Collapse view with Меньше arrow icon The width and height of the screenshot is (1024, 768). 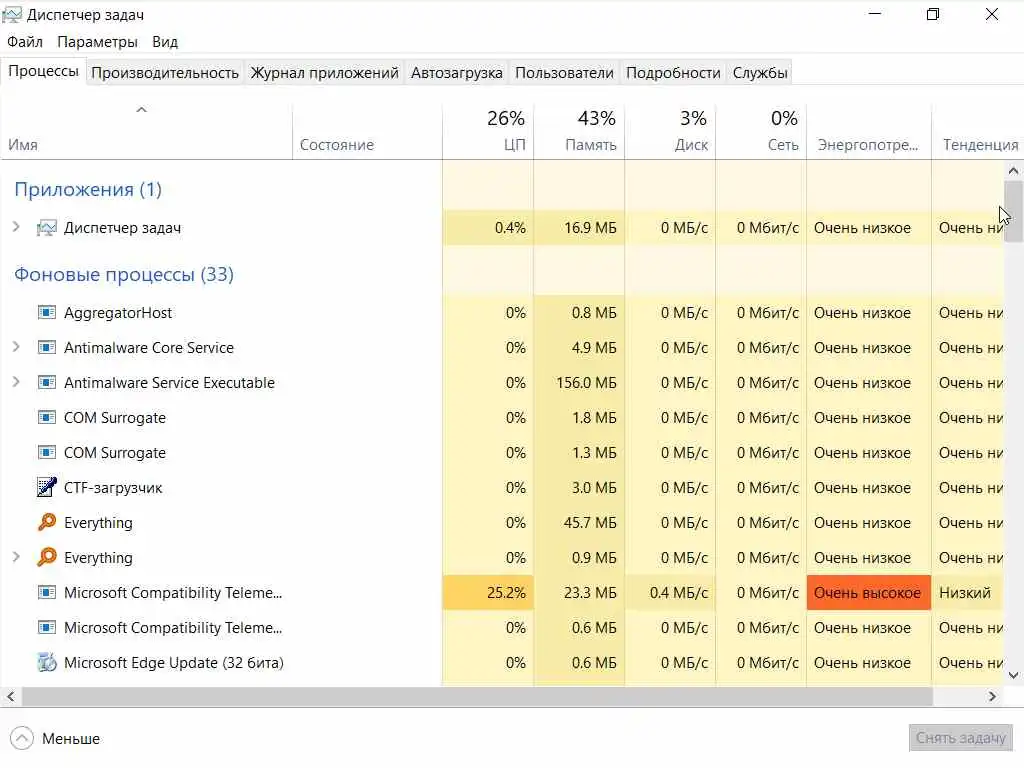(x=22, y=739)
